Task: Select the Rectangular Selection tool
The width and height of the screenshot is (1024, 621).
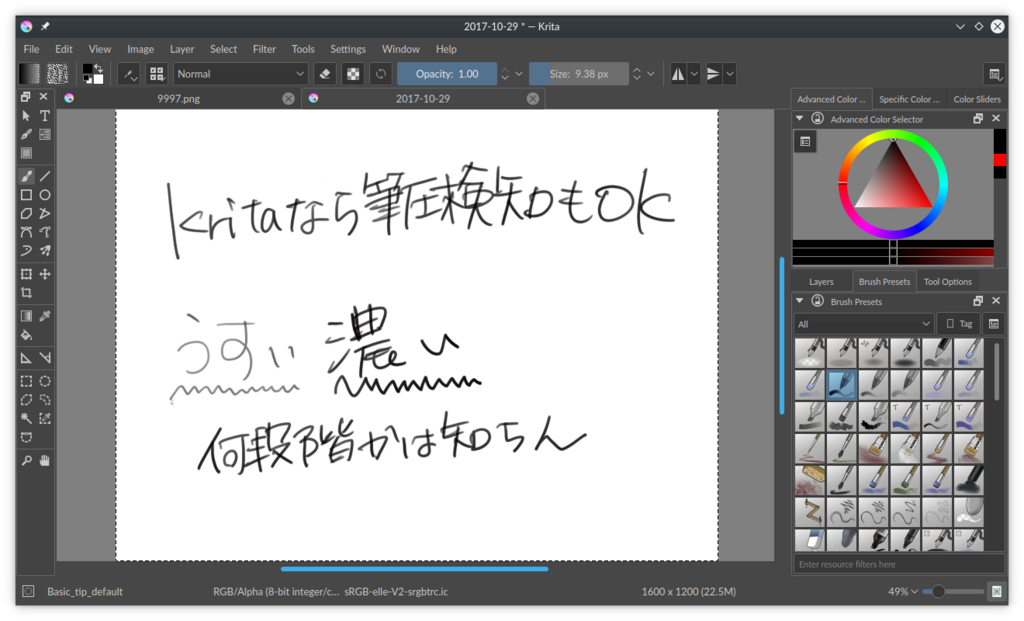Action: pos(26,381)
